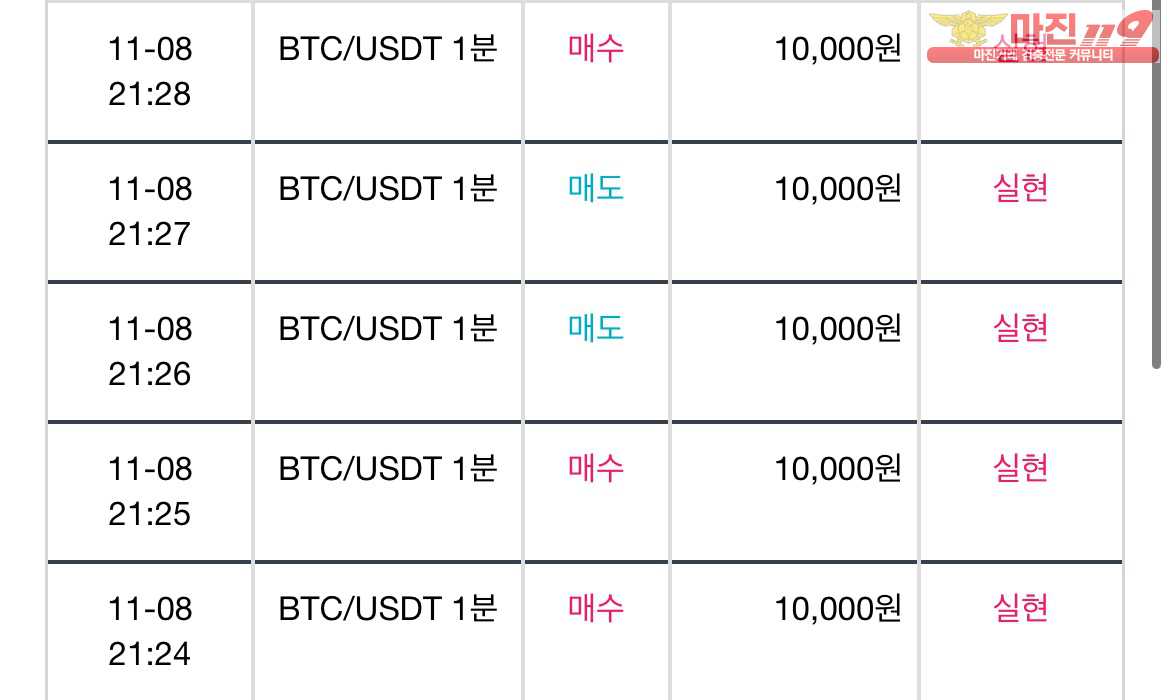Click 매수 in the 21:25 row

point(595,469)
